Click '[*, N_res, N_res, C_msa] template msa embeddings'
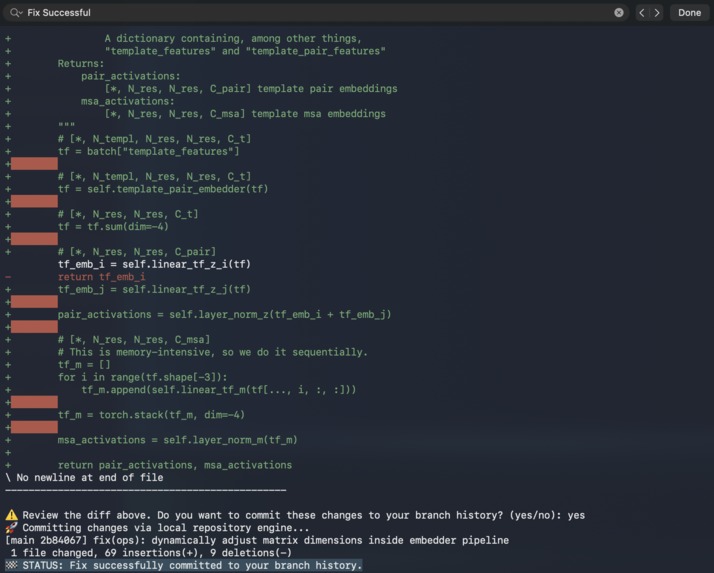The height and width of the screenshot is (573, 714). pos(245,113)
